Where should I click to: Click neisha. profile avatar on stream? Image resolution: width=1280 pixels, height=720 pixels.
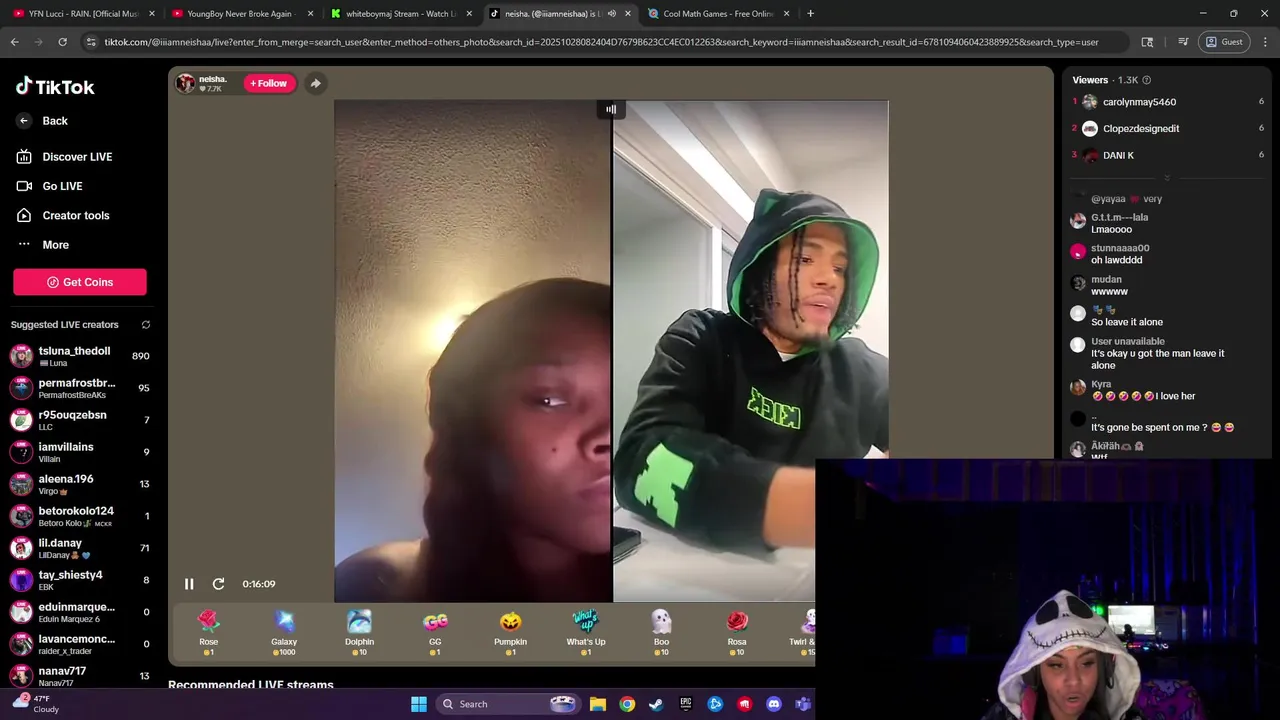tap(185, 83)
